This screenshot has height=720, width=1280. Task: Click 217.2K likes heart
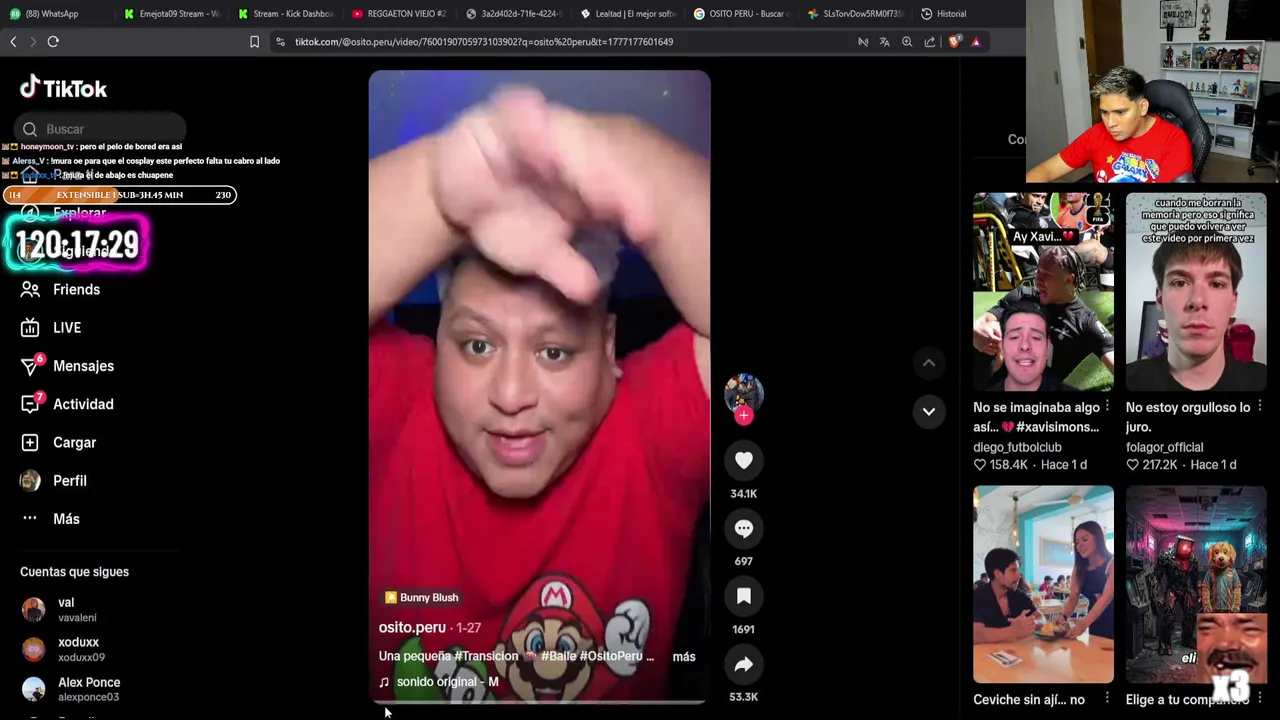pyautogui.click(x=1132, y=465)
